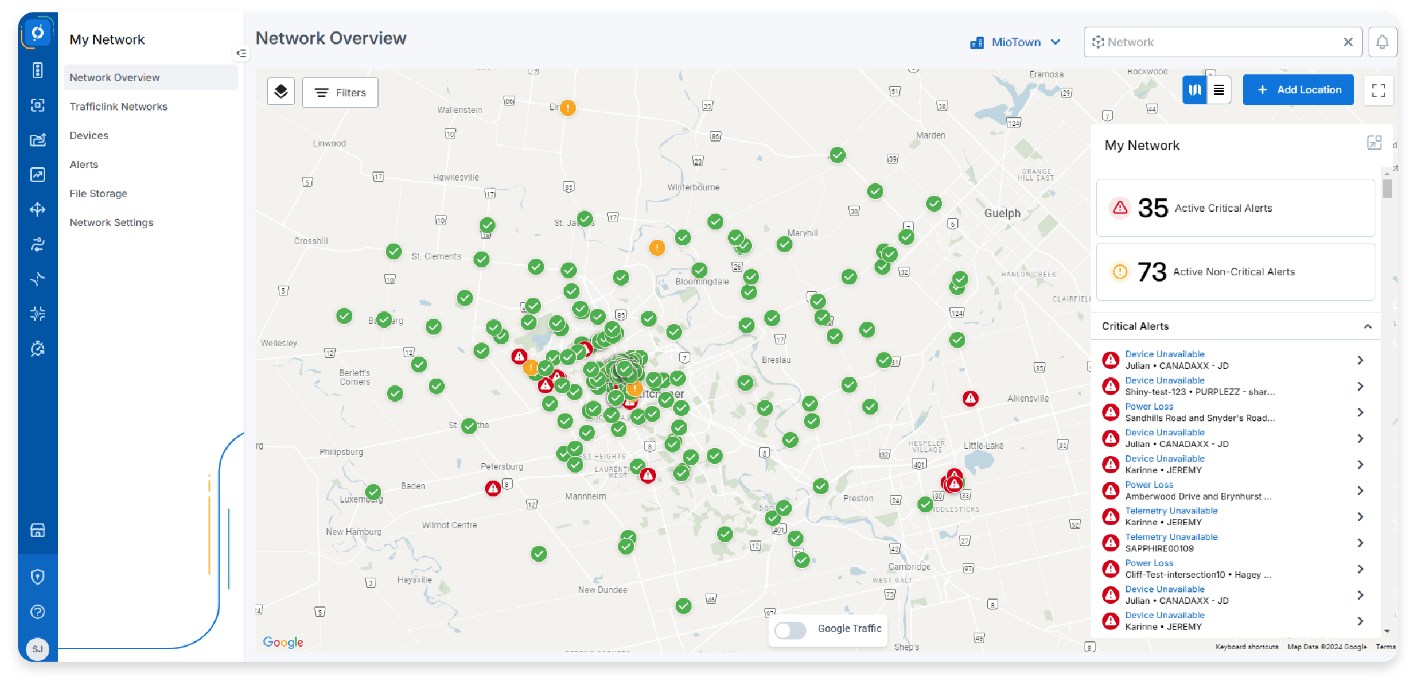Open the help question mark icon
Viewport: 1416px width, 686px height.
(x=38, y=612)
